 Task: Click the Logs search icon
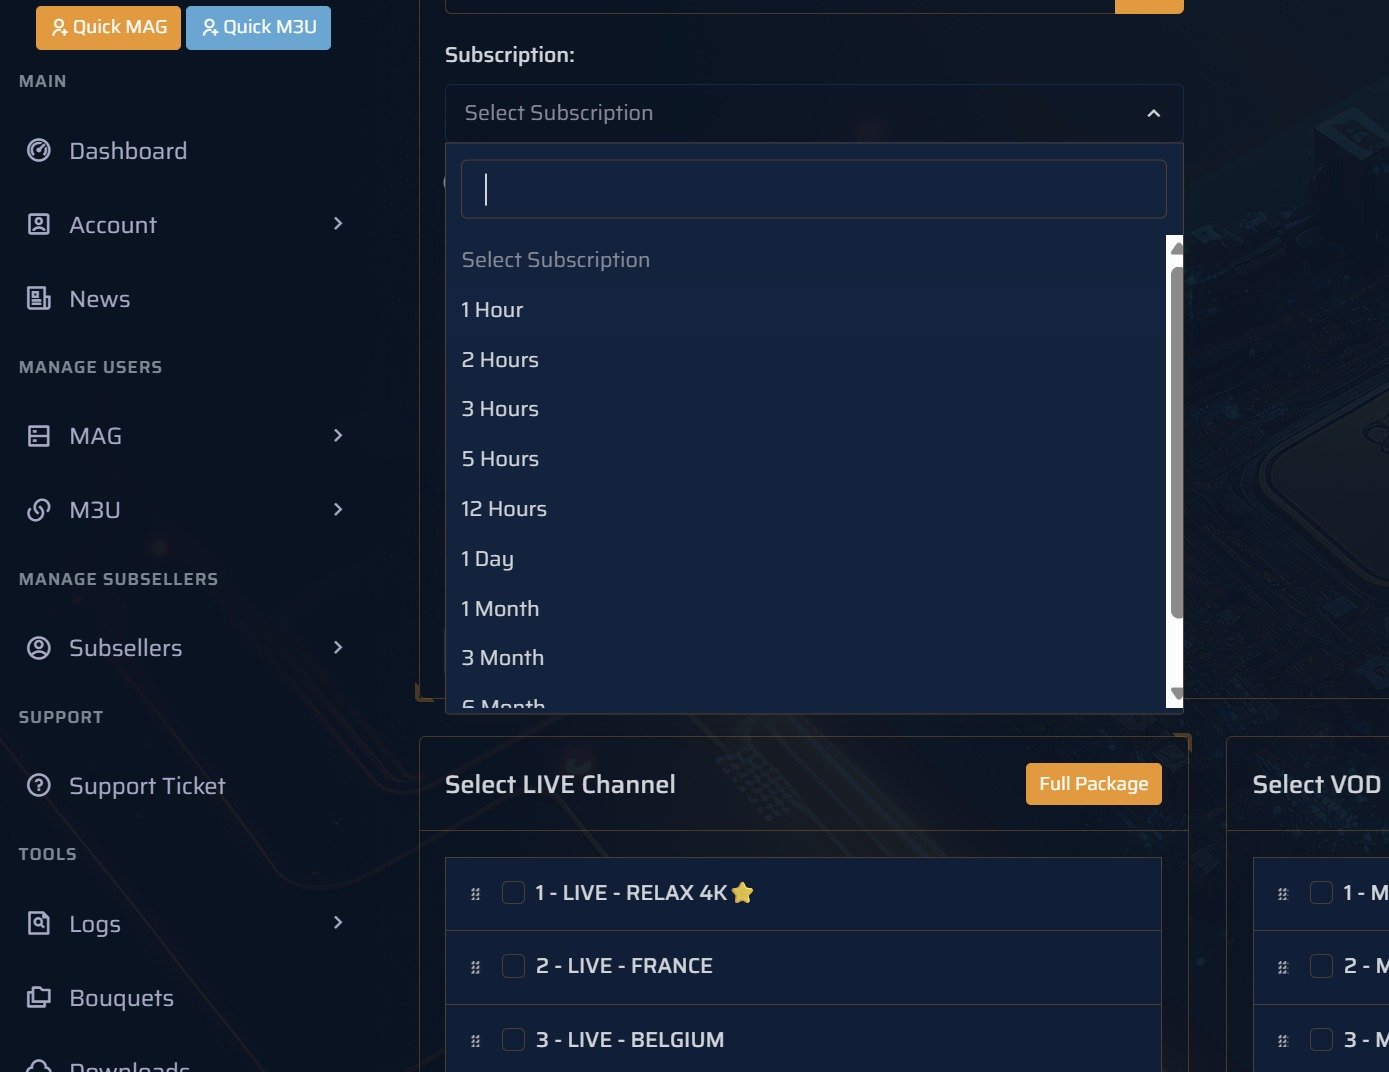(x=39, y=923)
